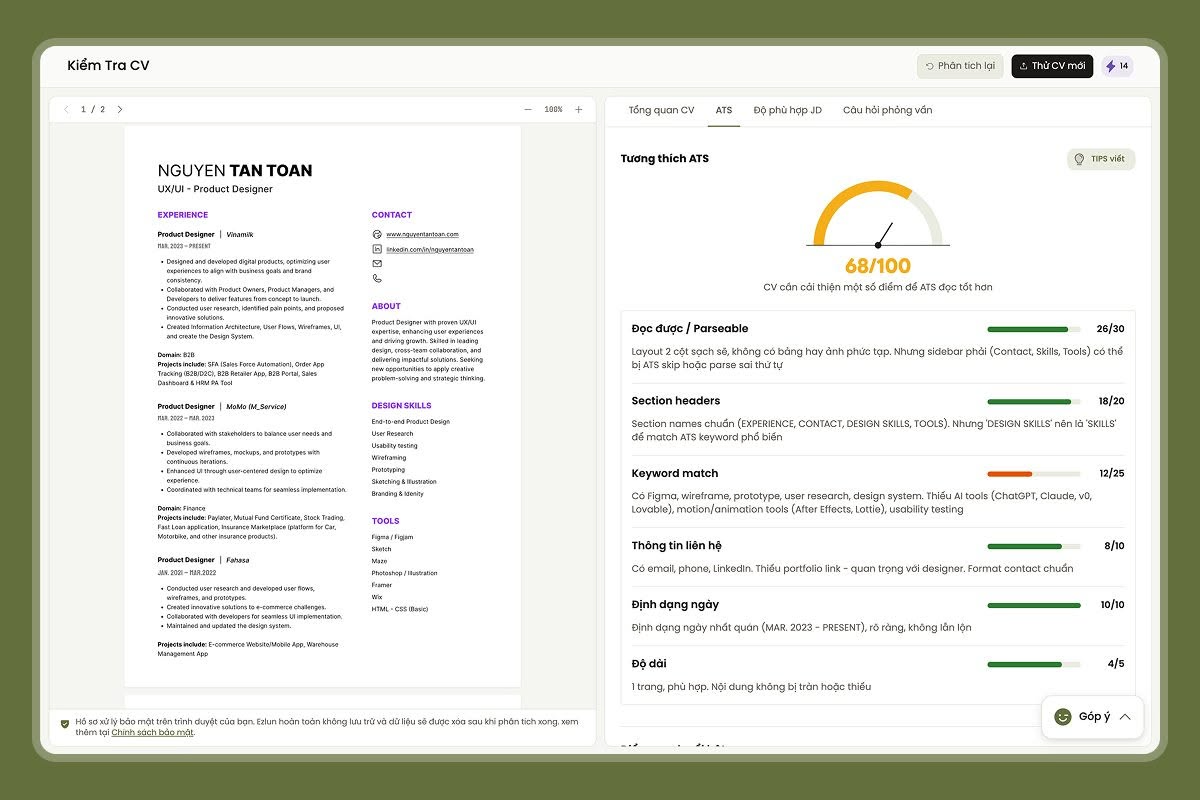Image resolution: width=1200 pixels, height=800 pixels.
Task: Click the 8/10 score value
Action: 1114,546
